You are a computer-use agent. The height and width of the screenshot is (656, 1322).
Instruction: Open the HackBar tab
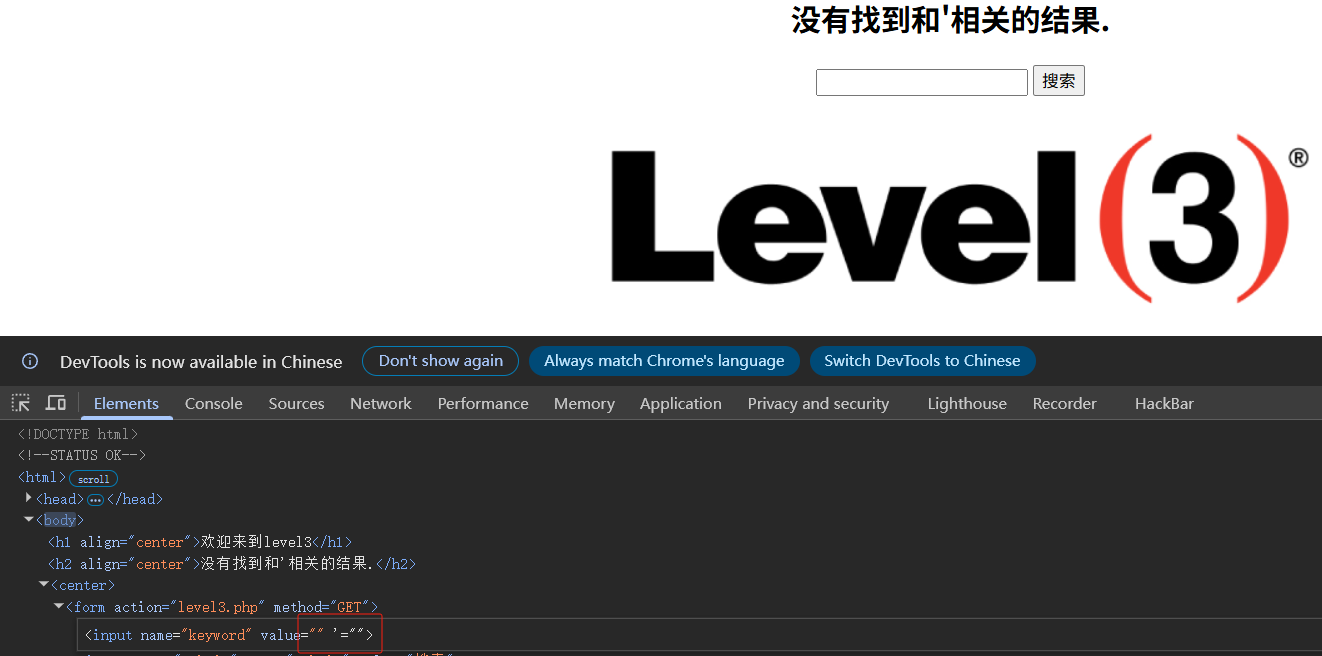pos(1164,403)
